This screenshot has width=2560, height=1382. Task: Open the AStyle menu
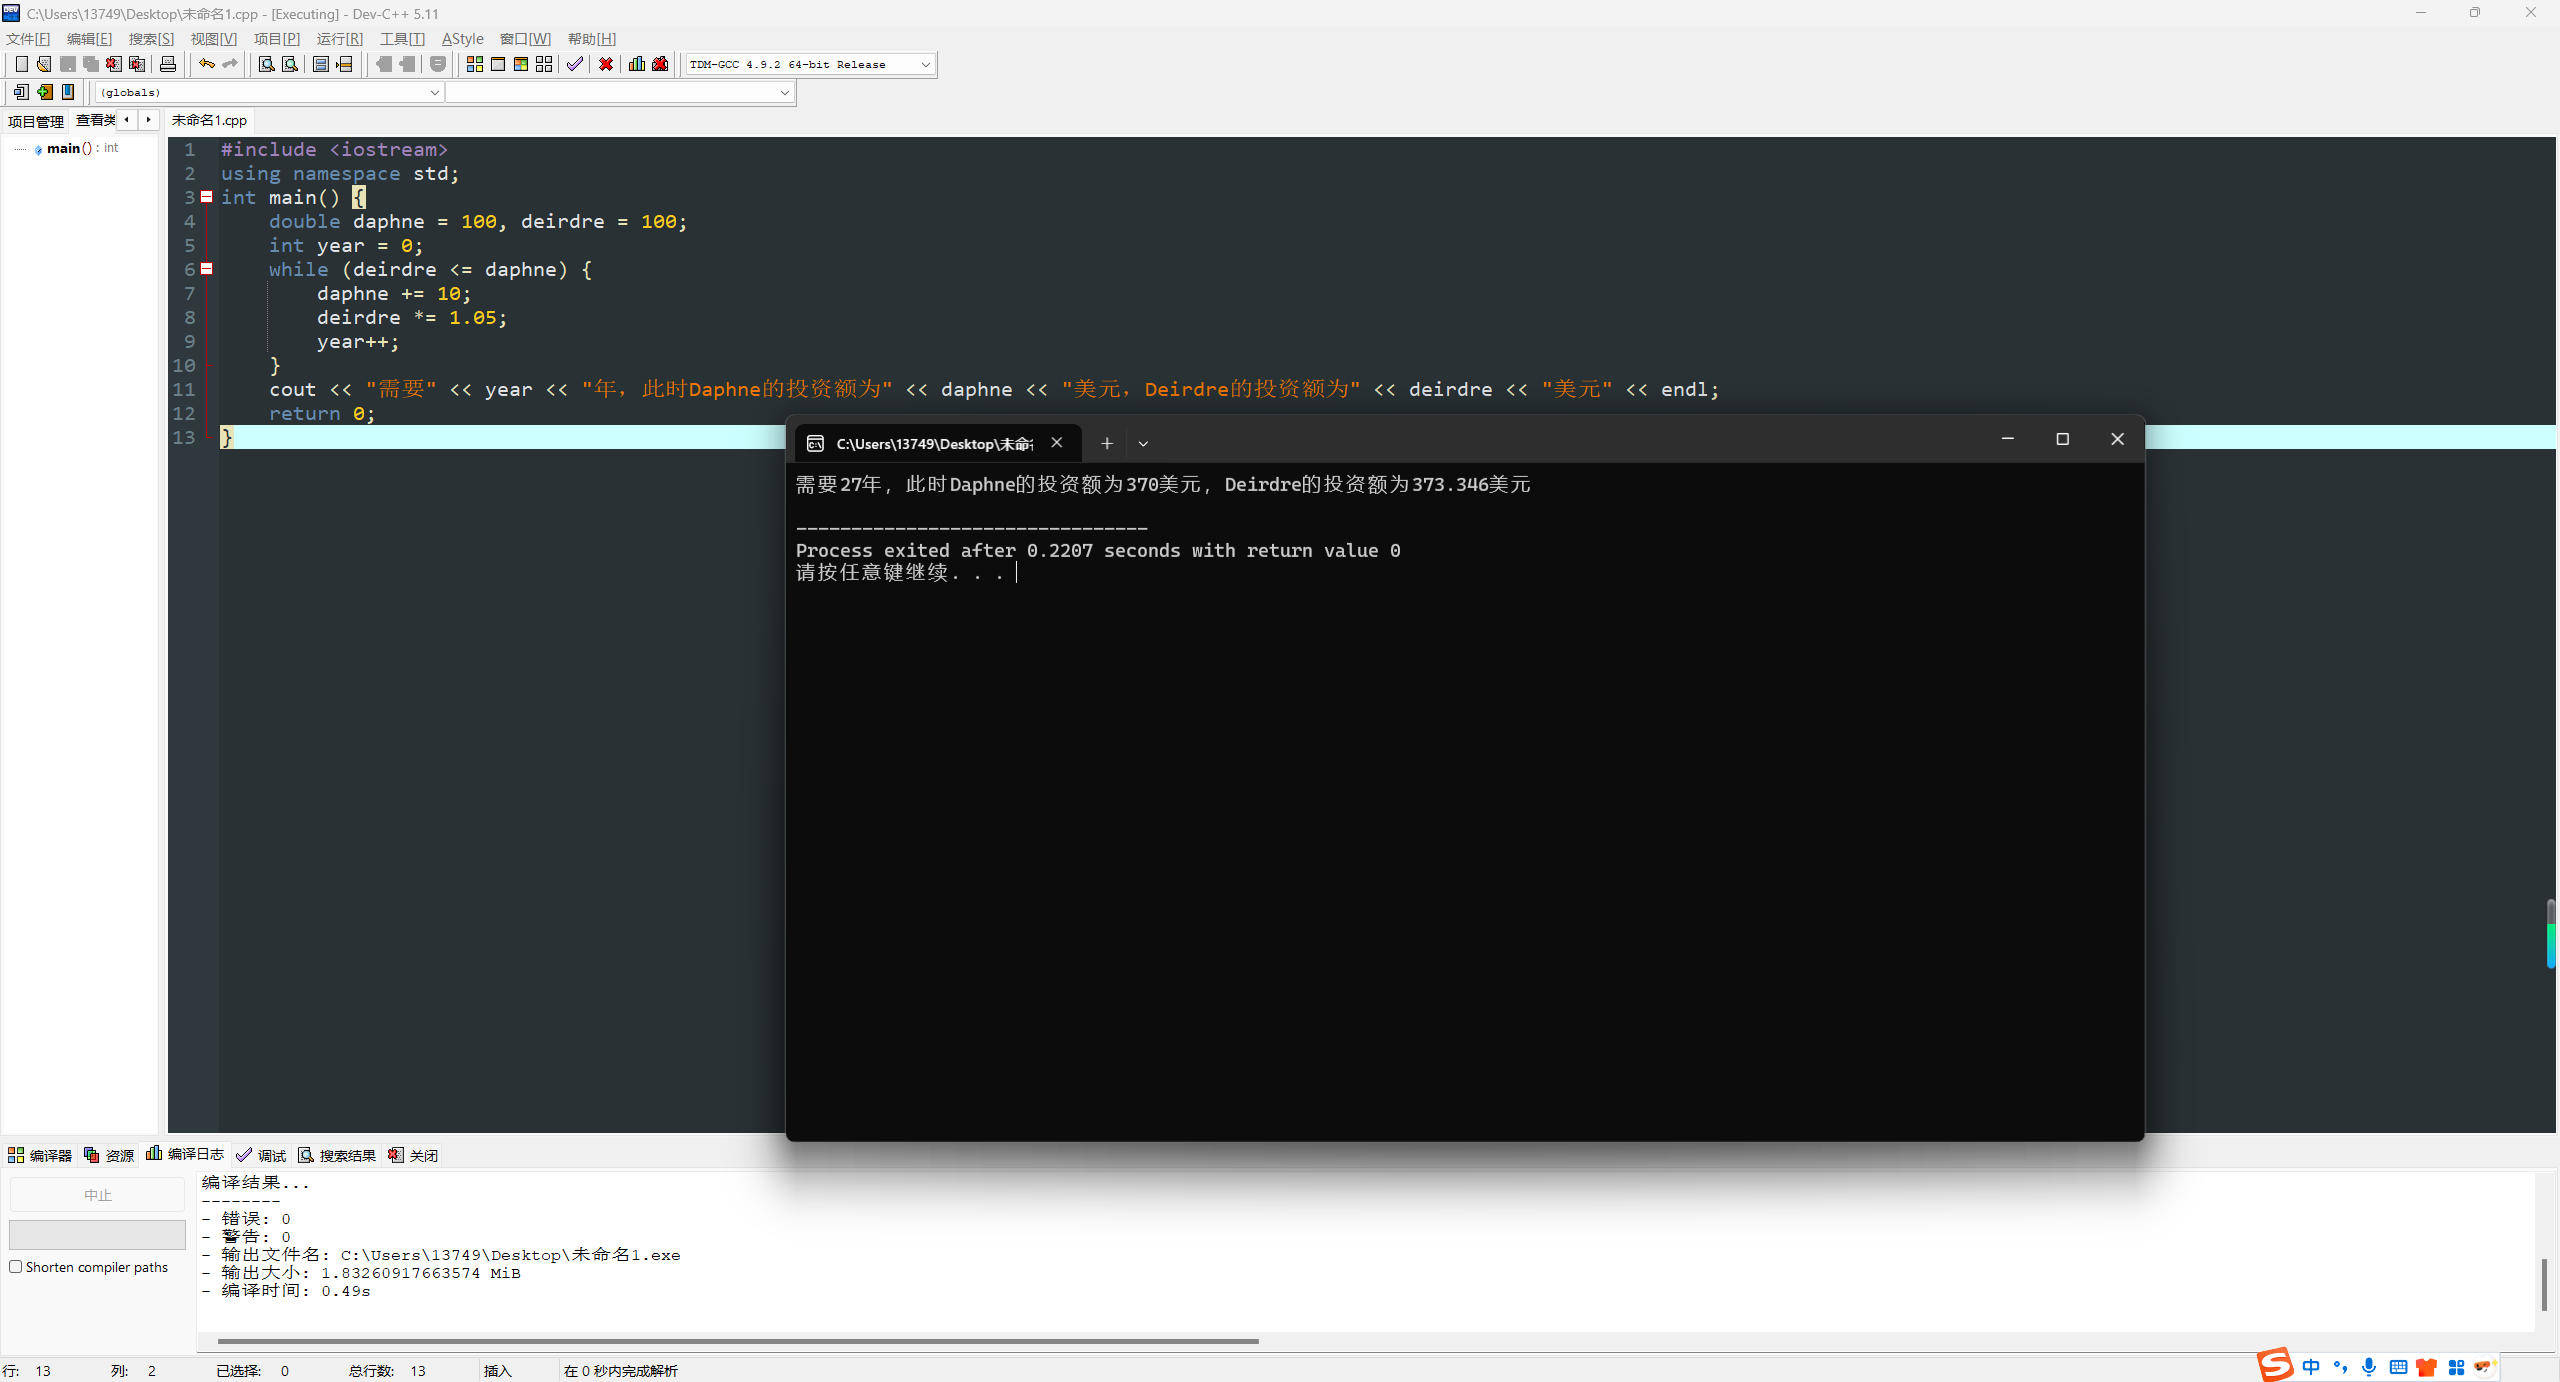(x=462, y=39)
